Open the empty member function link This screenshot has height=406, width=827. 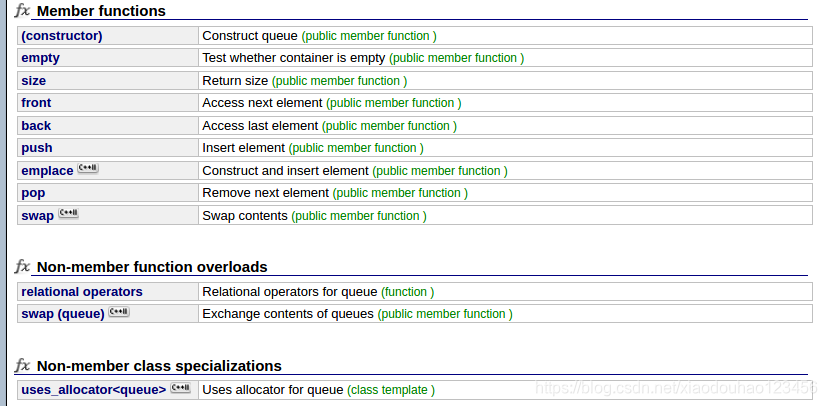(41, 58)
